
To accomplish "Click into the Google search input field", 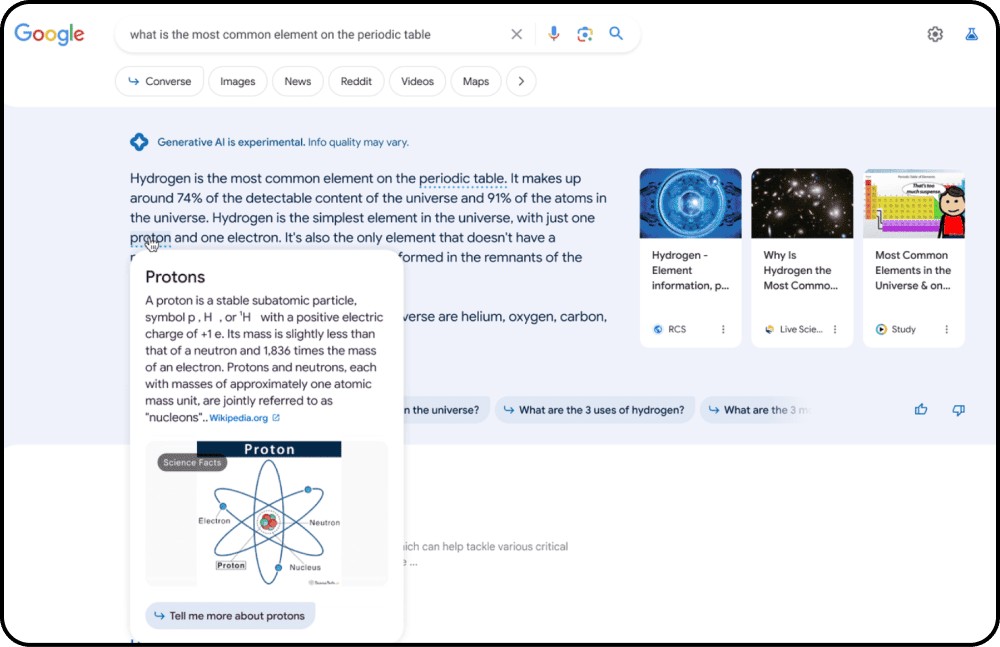I will pyautogui.click(x=312, y=34).
